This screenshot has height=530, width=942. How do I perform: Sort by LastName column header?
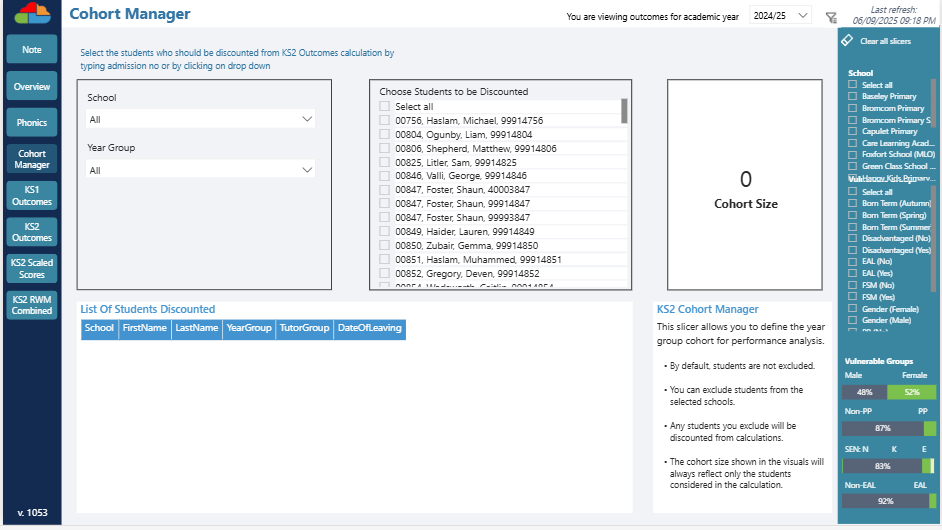tap(197, 328)
